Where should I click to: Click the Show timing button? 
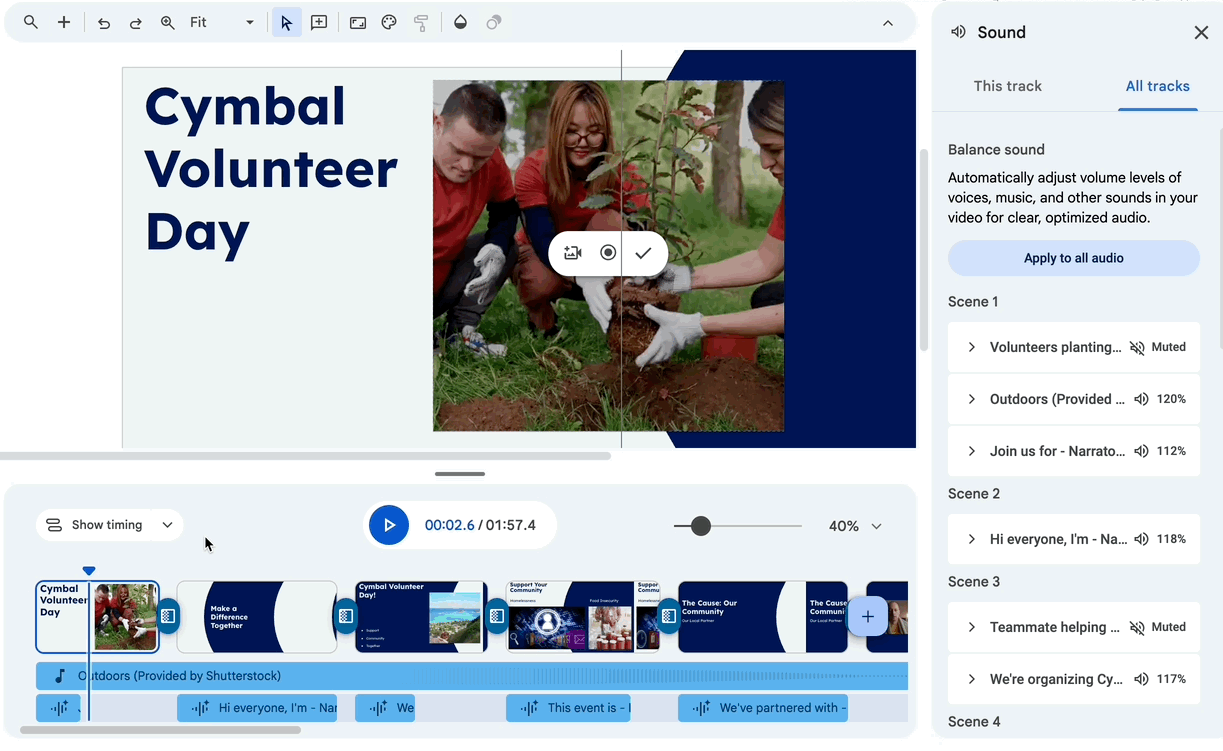94,525
